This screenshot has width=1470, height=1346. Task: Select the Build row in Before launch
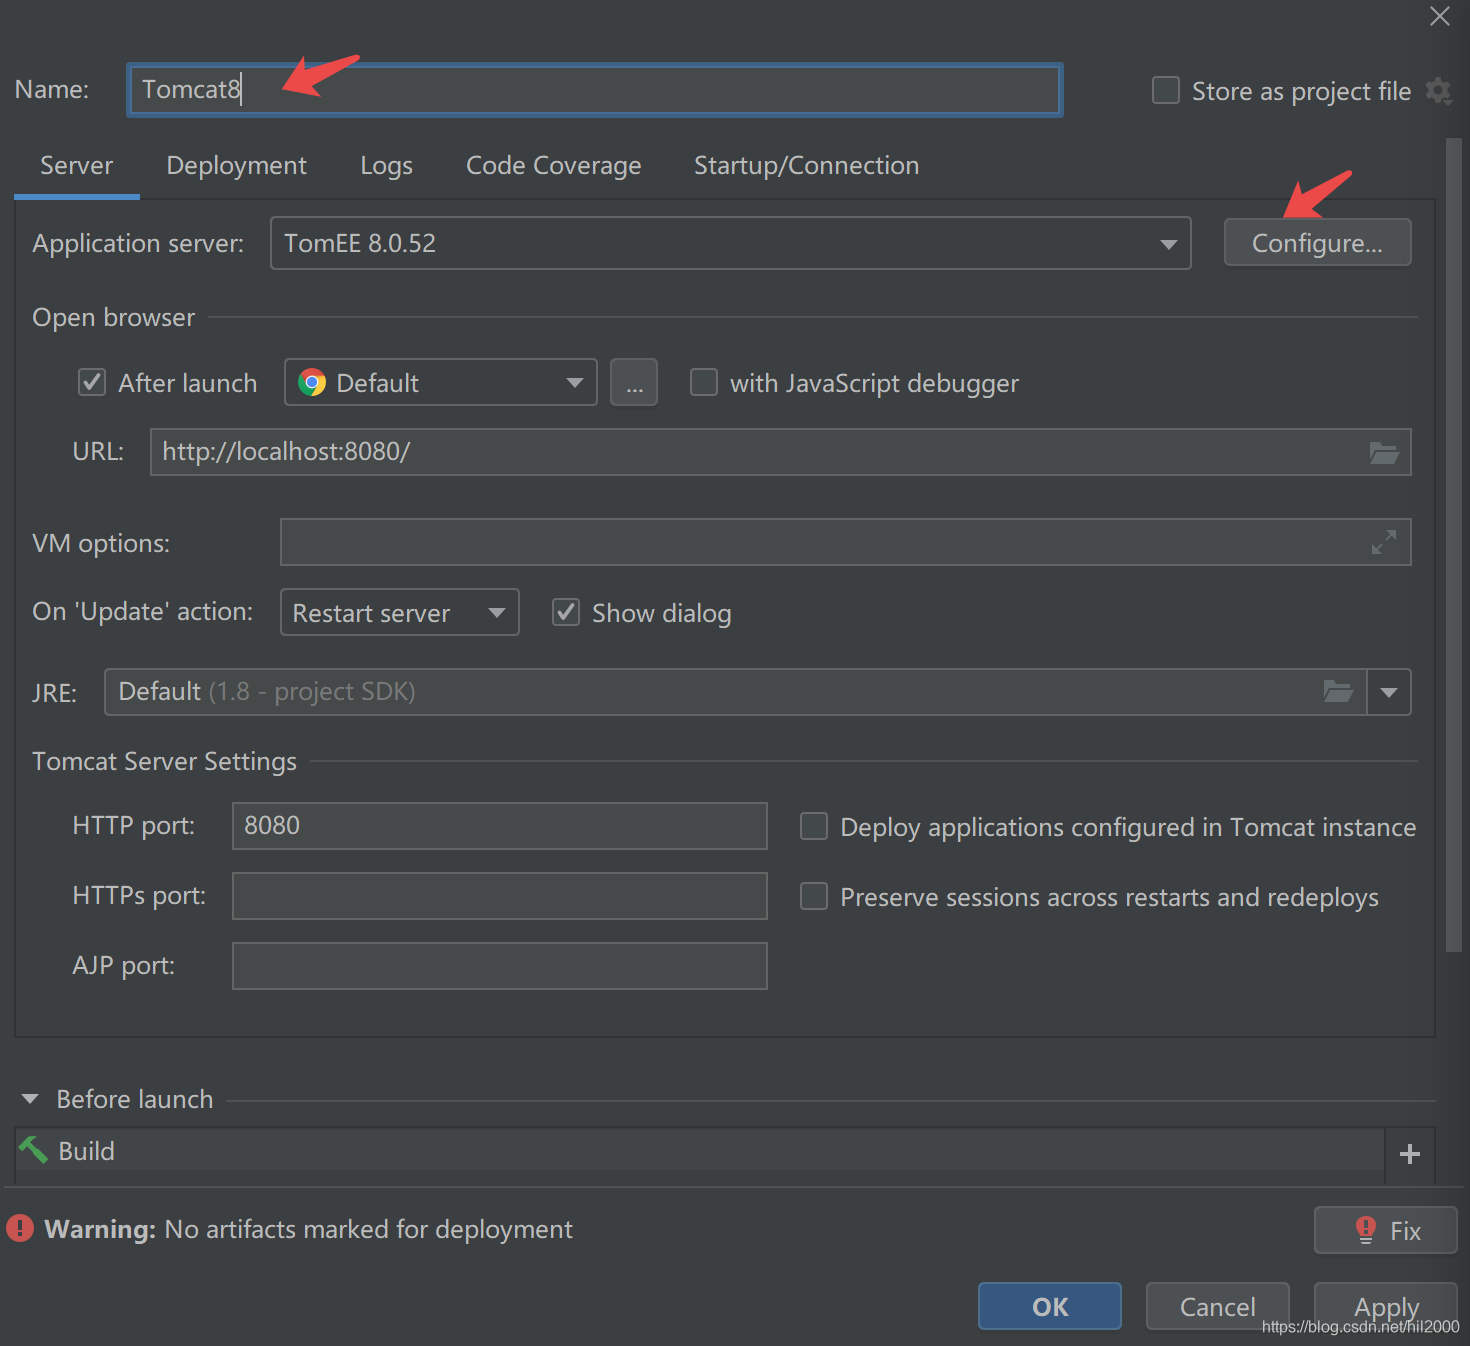click(700, 1151)
